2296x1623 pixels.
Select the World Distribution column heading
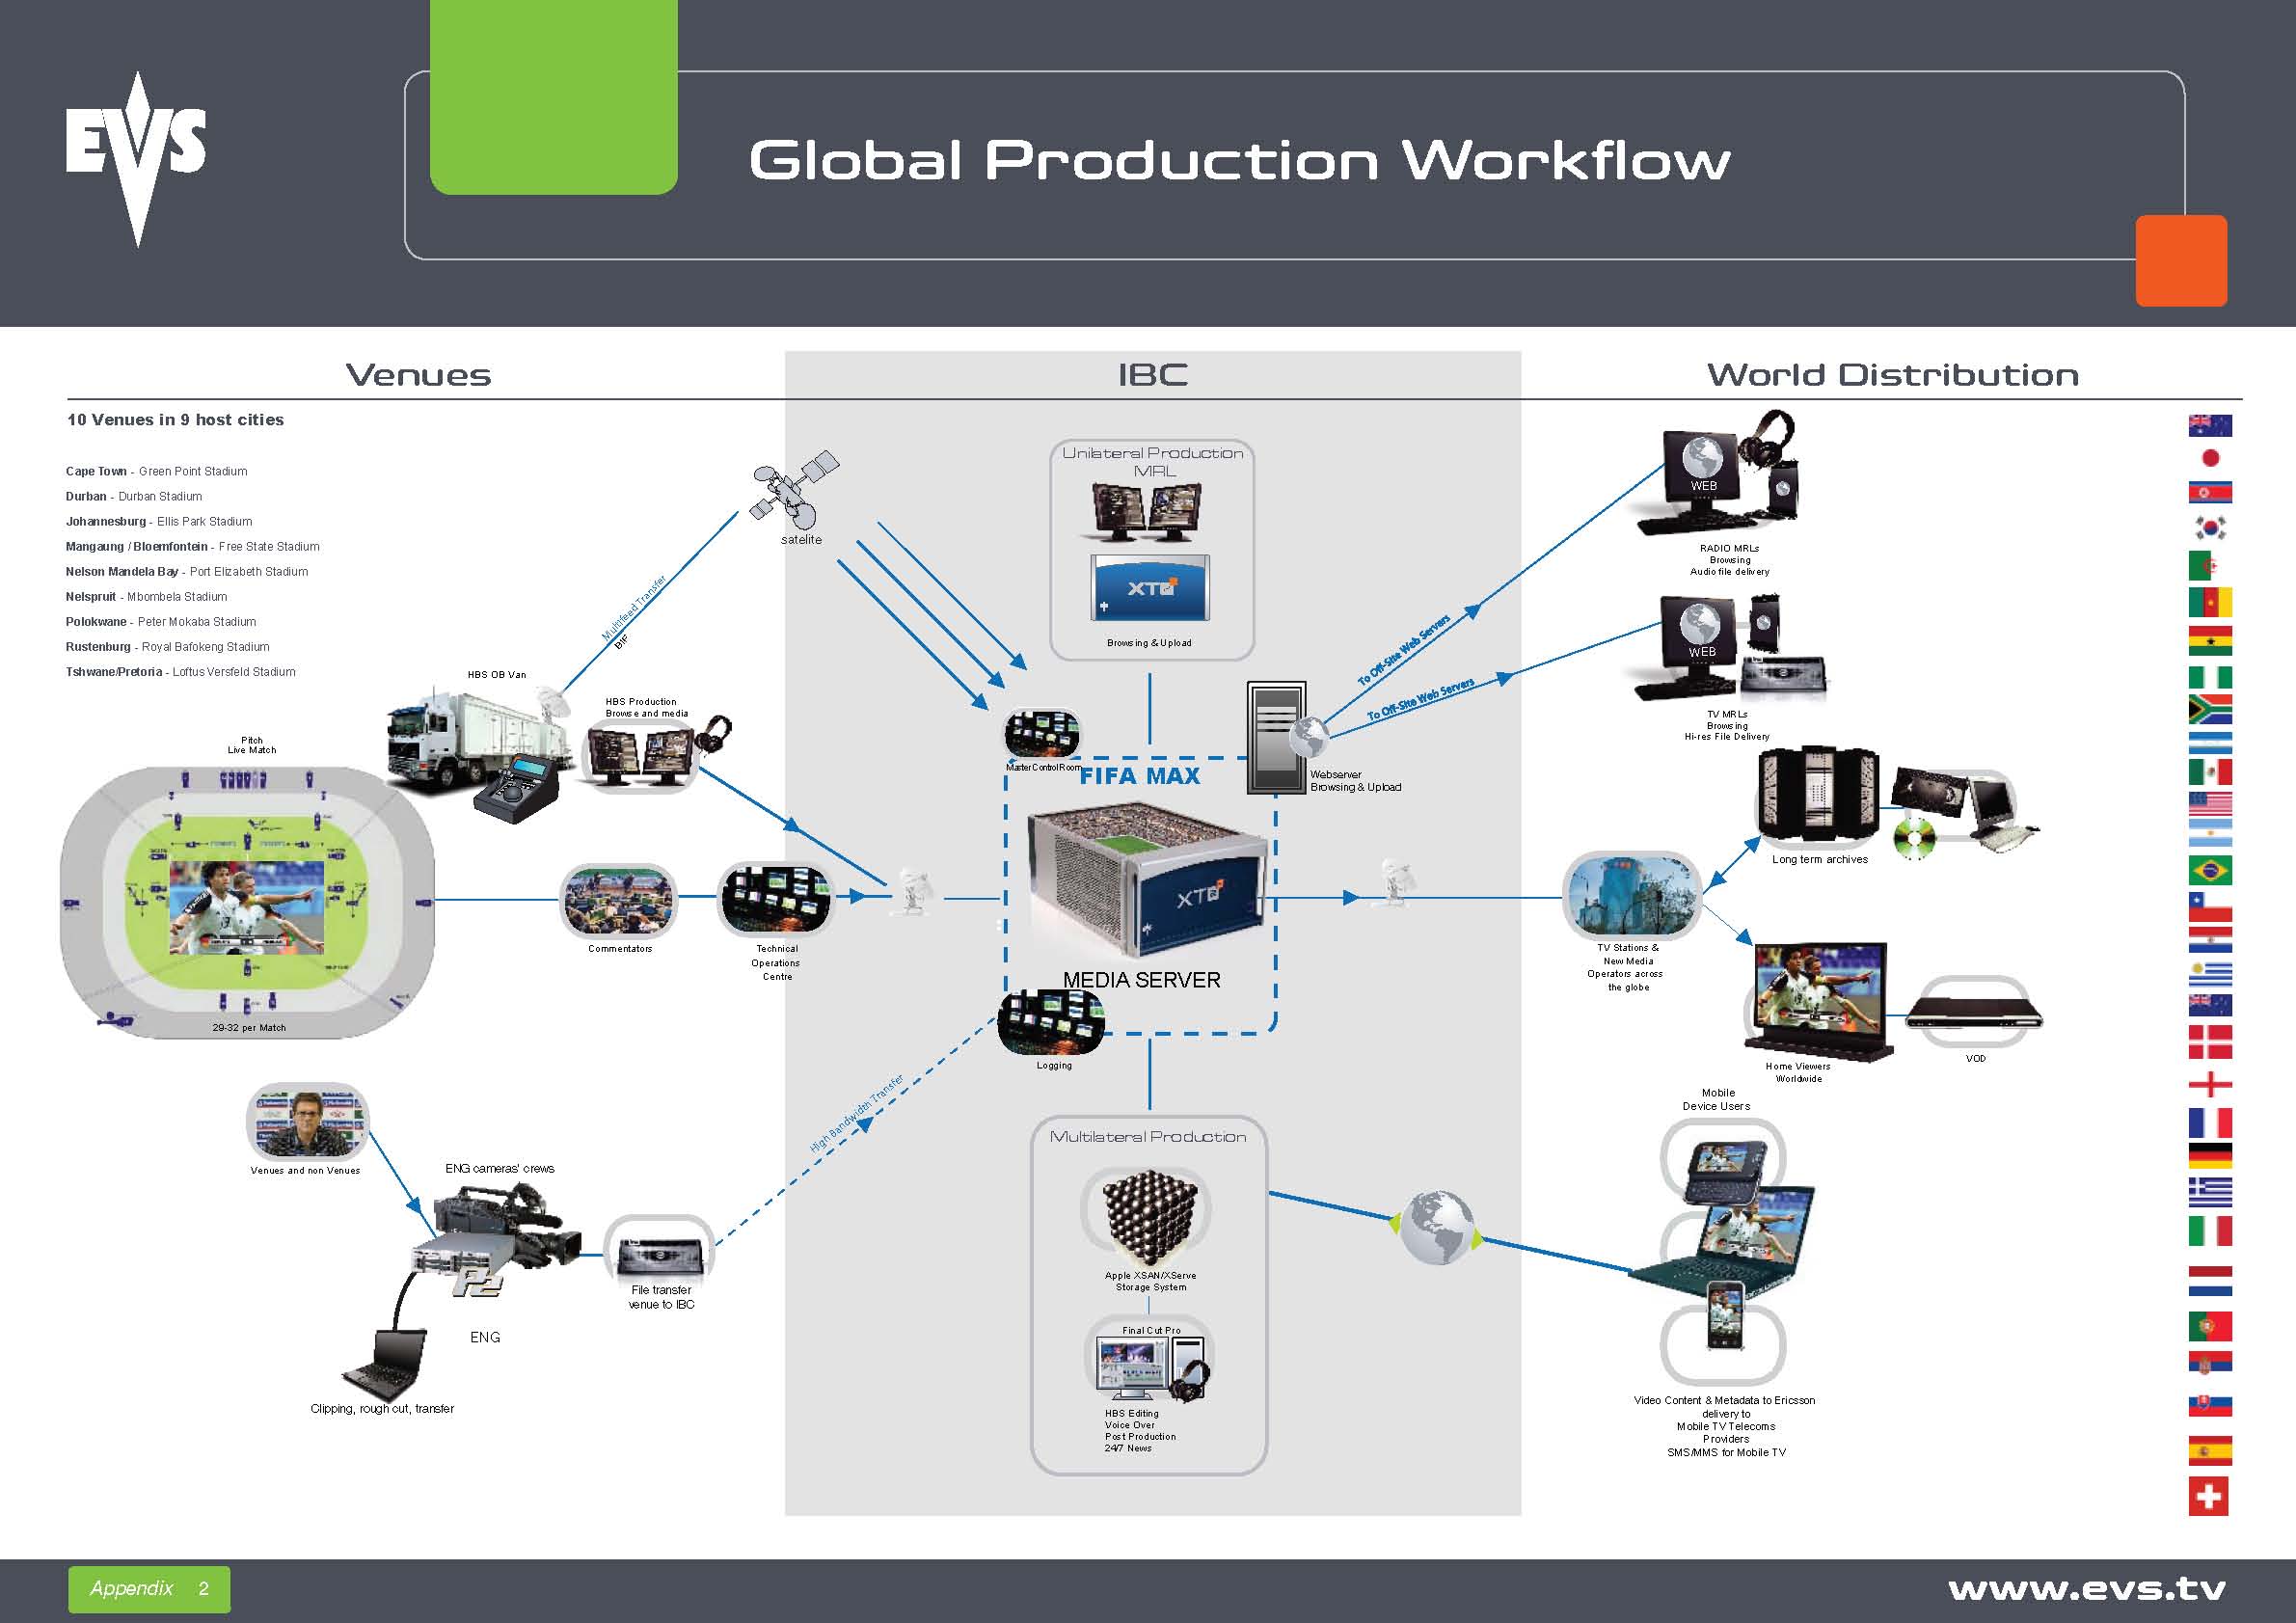click(x=1892, y=375)
